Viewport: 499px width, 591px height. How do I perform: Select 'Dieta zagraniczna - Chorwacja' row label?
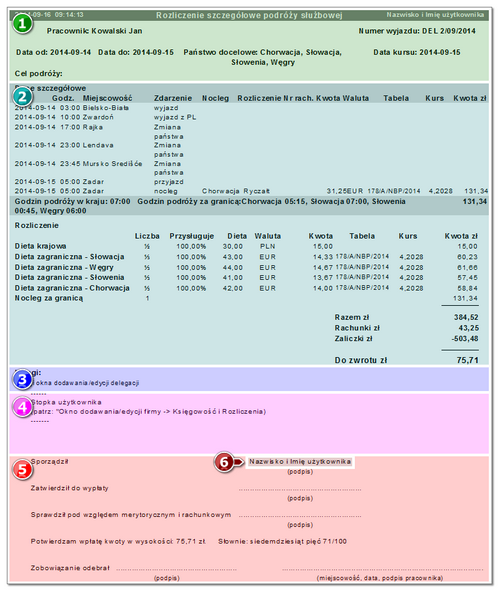point(72,288)
